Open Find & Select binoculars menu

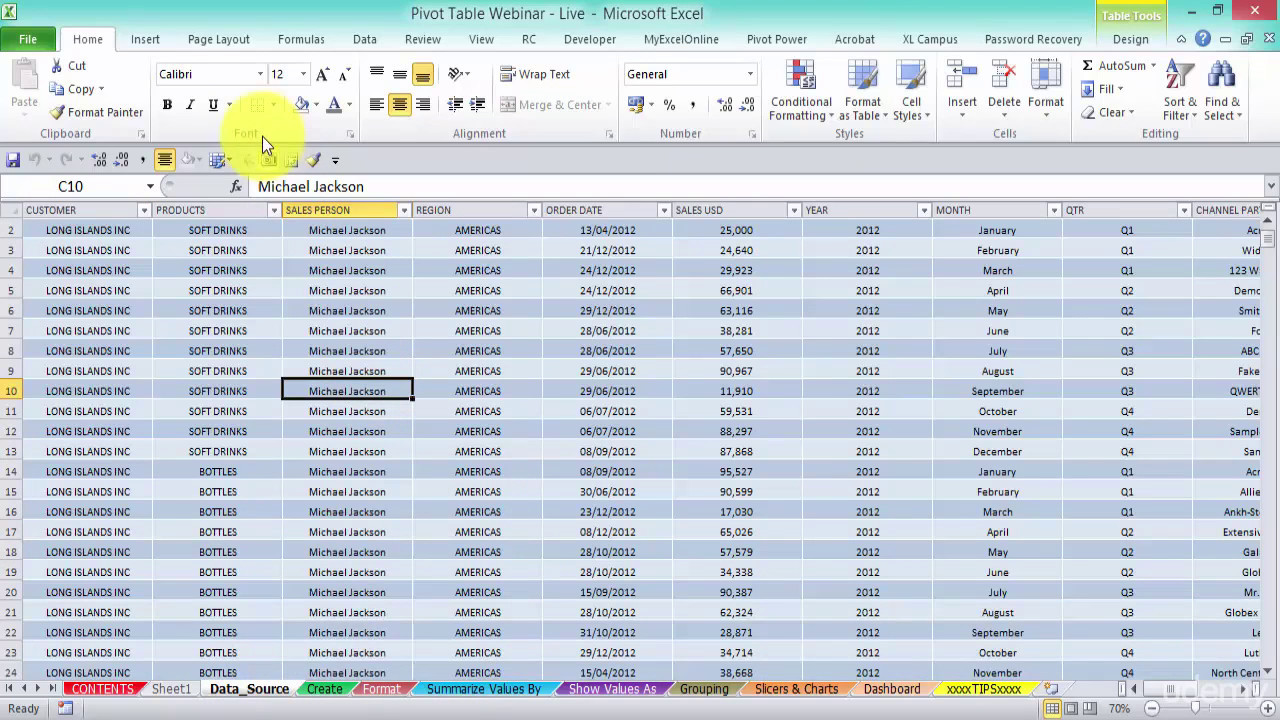point(1222,91)
